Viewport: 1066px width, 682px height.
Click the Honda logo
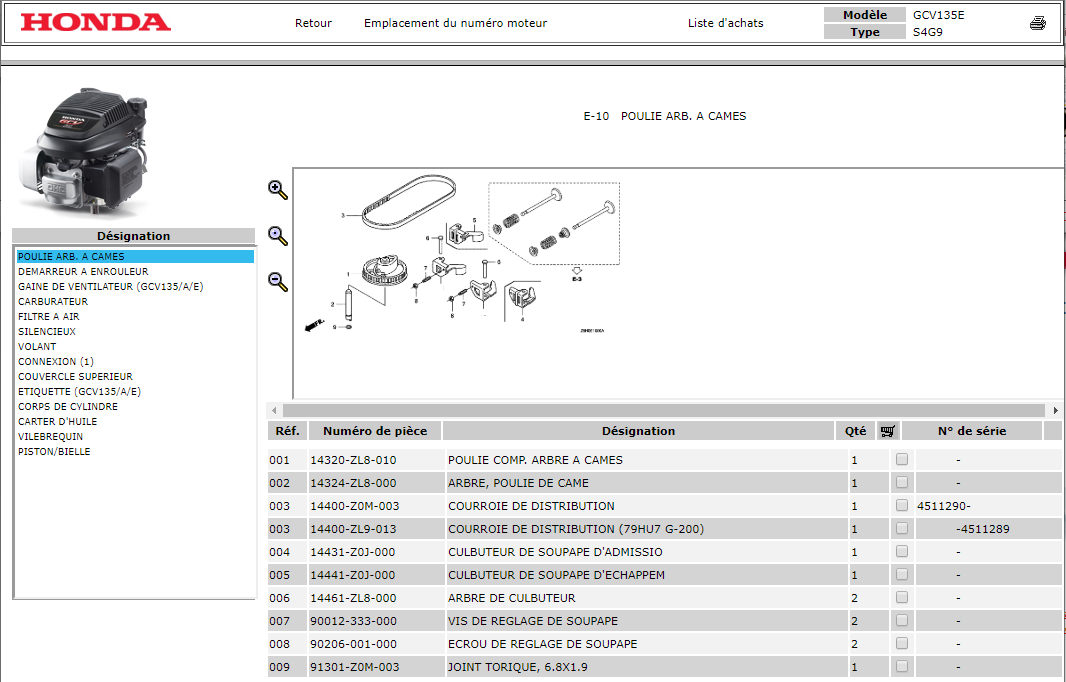coord(96,23)
